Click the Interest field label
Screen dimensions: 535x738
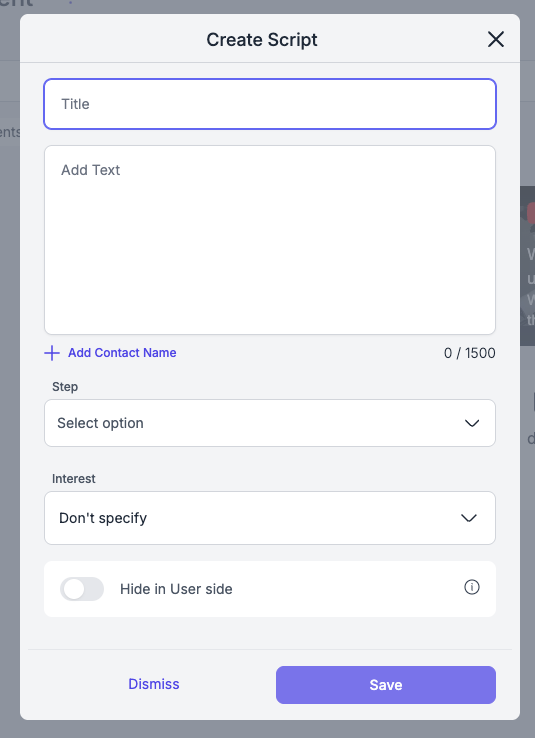(x=73, y=479)
